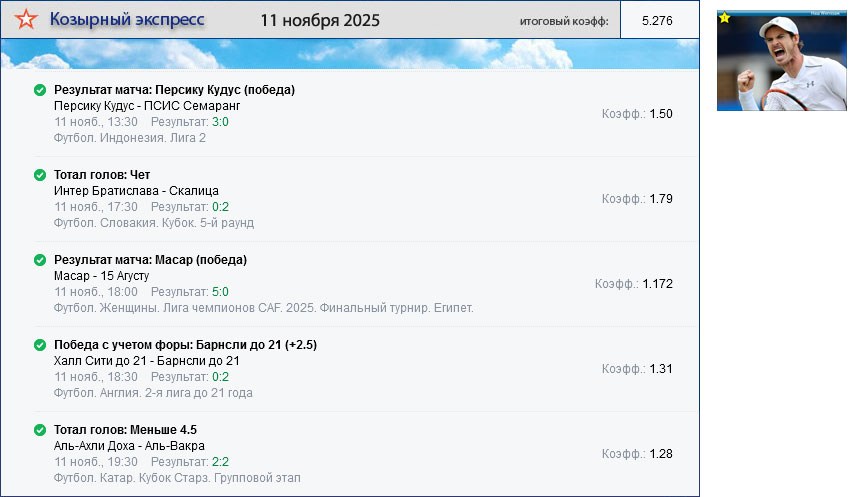
Task: Open the Масар - 15 Агусту match
Action: 101,275
